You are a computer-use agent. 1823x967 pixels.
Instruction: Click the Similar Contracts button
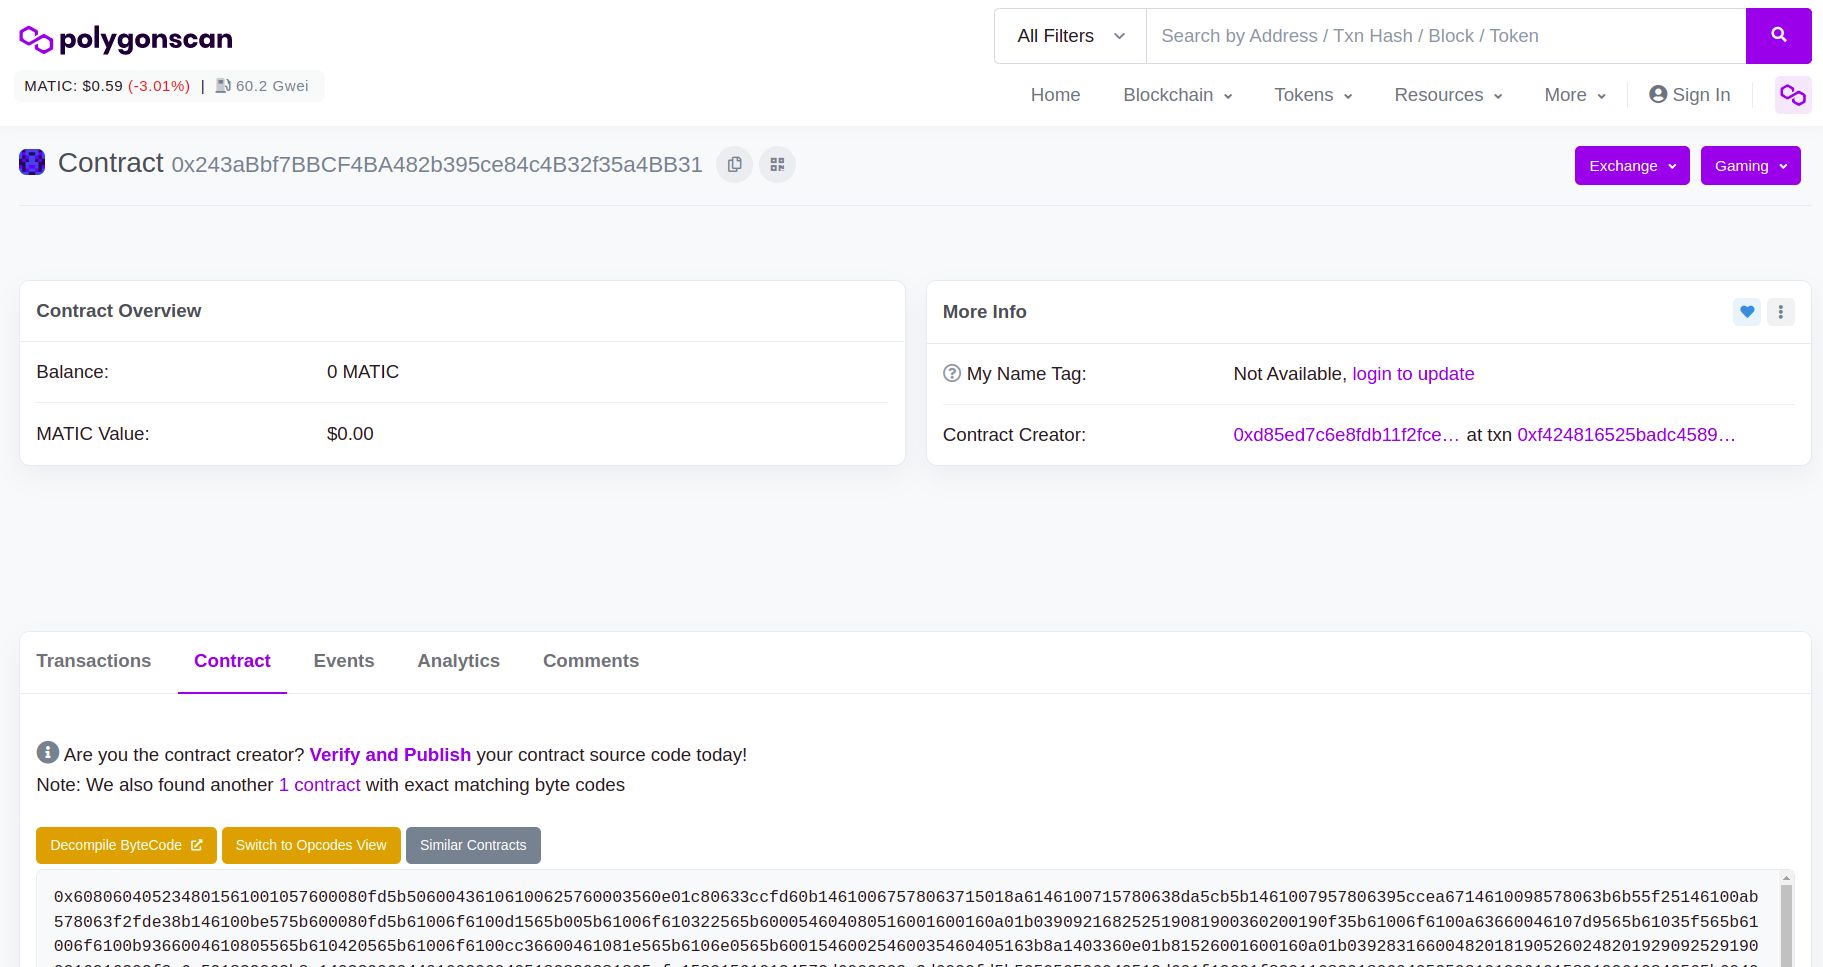click(x=473, y=845)
